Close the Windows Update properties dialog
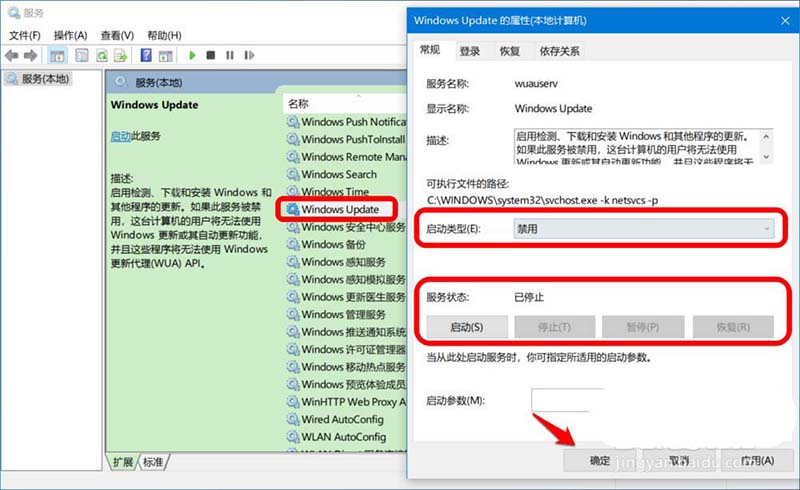Image resolution: width=800 pixels, height=490 pixels. click(x=785, y=20)
